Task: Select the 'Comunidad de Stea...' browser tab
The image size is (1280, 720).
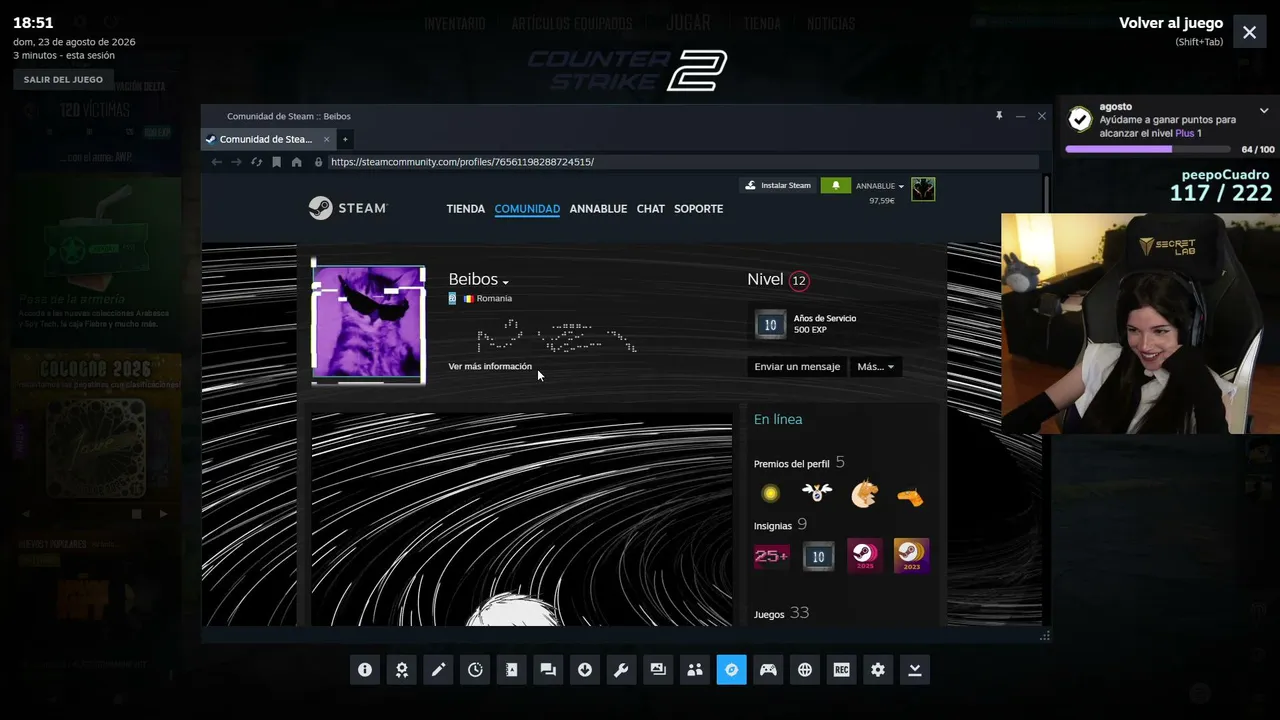Action: pyautogui.click(x=268, y=139)
